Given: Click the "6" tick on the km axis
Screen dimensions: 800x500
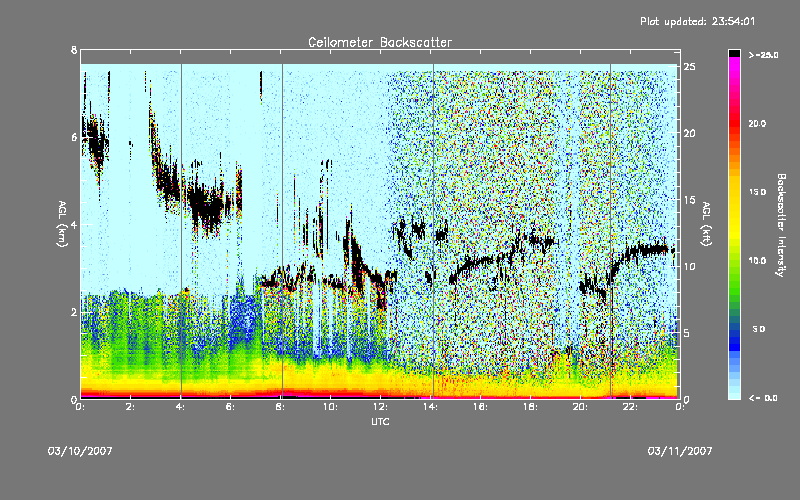Looking at the screenshot, I should [74, 137].
